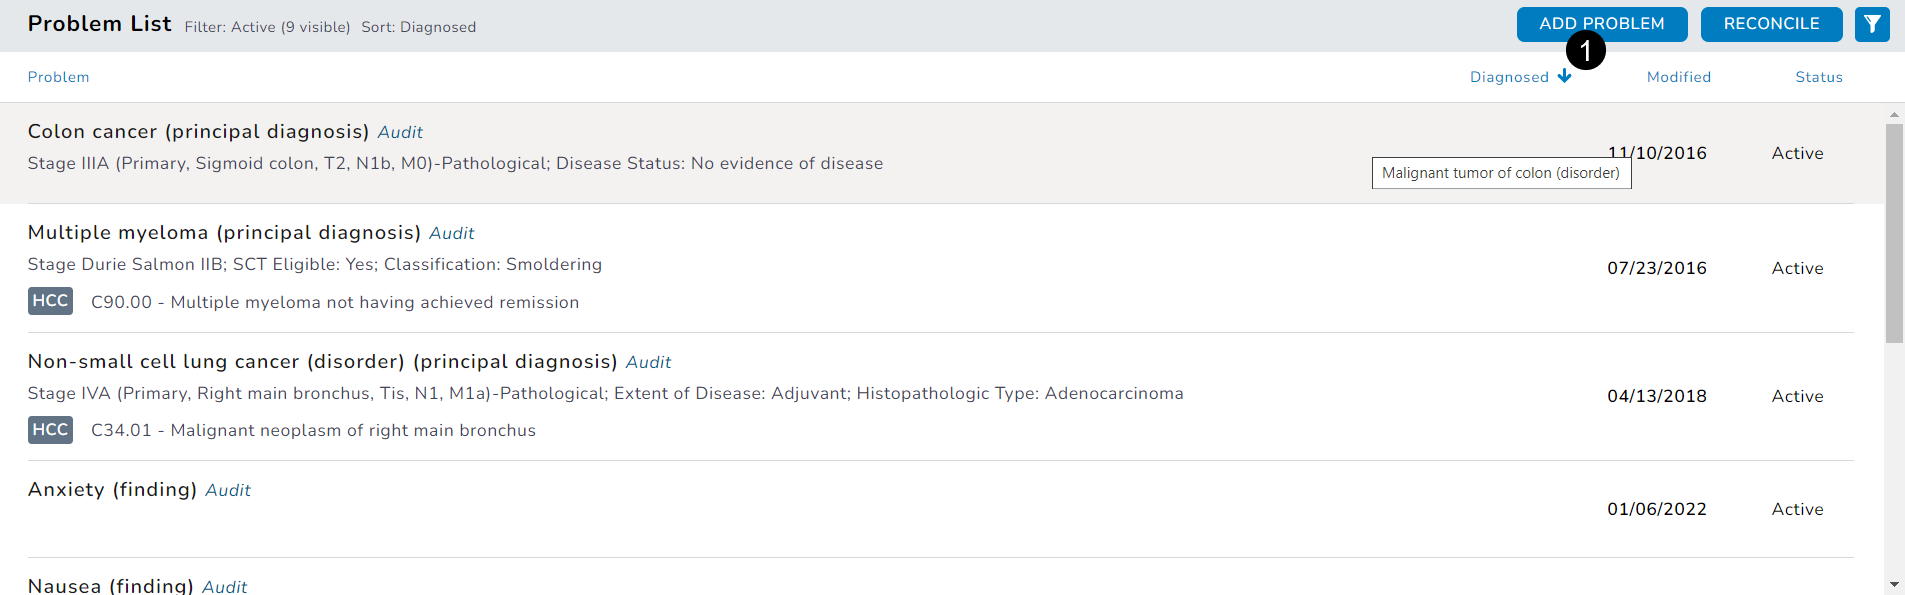Open Audit link for Anxiety finding
Screen dimensions: 1905x595
tap(228, 490)
